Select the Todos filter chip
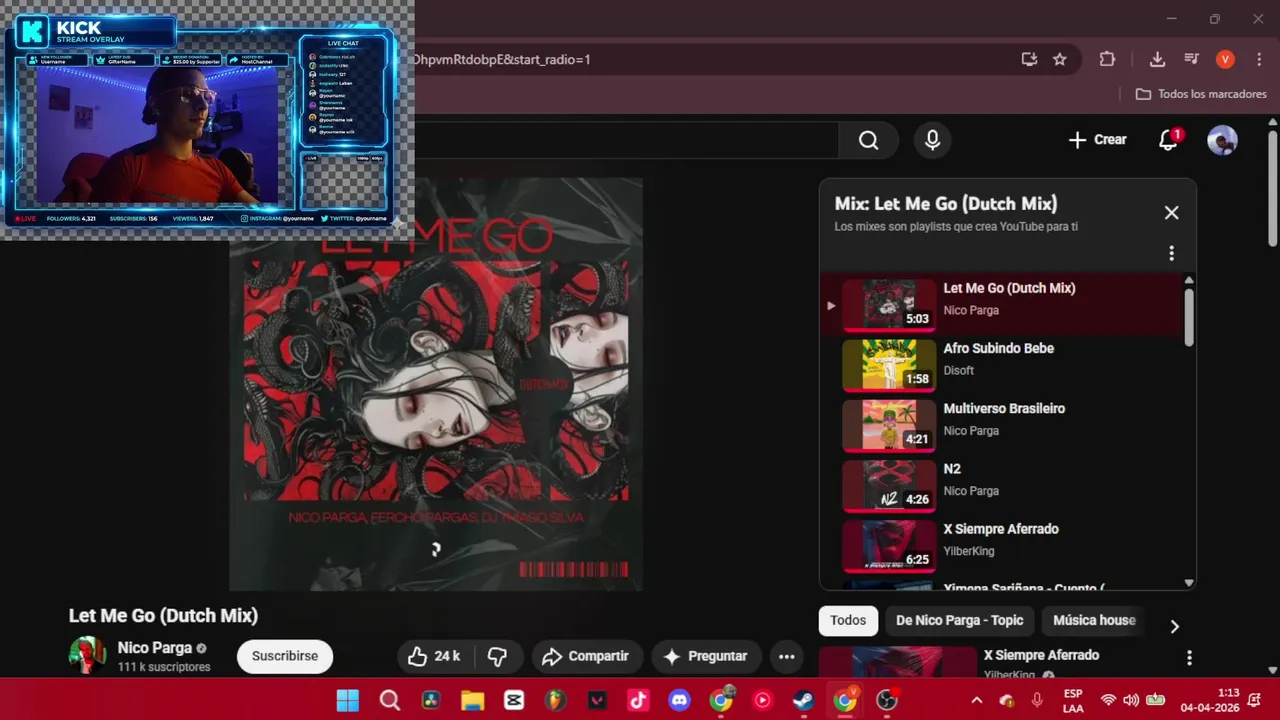Screen dimensions: 1280x720 (848, 620)
